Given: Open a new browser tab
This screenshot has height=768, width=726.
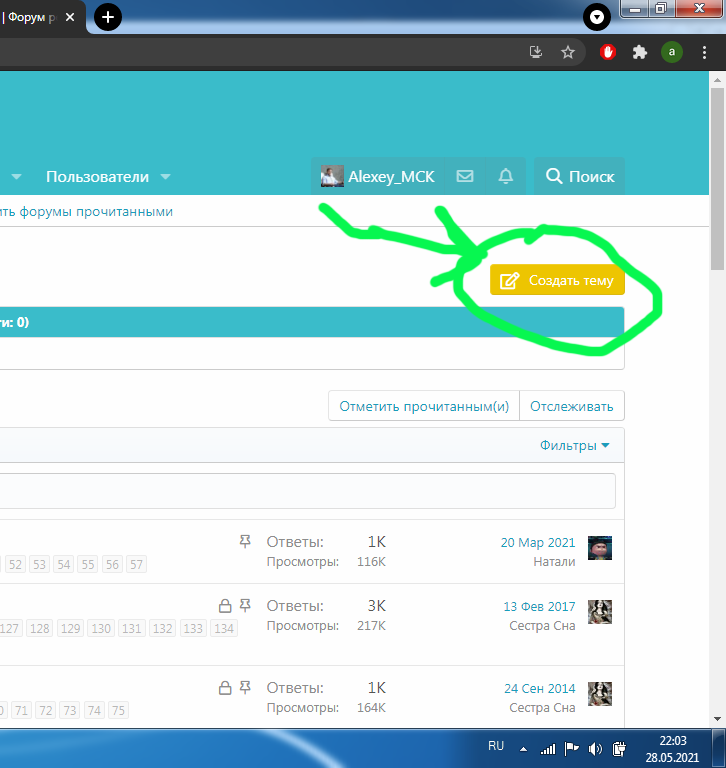Looking at the screenshot, I should click(108, 16).
